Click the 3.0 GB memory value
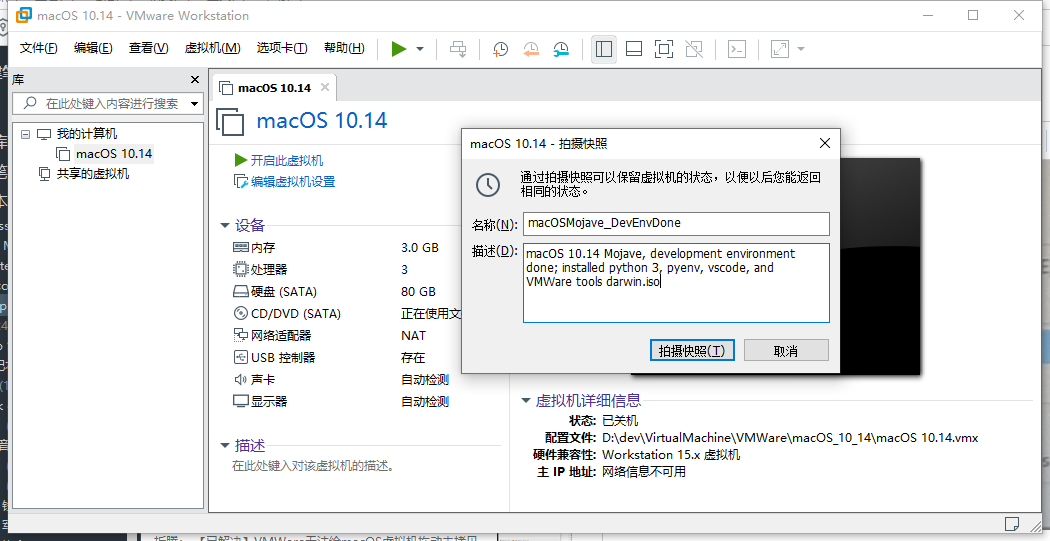 click(x=420, y=248)
